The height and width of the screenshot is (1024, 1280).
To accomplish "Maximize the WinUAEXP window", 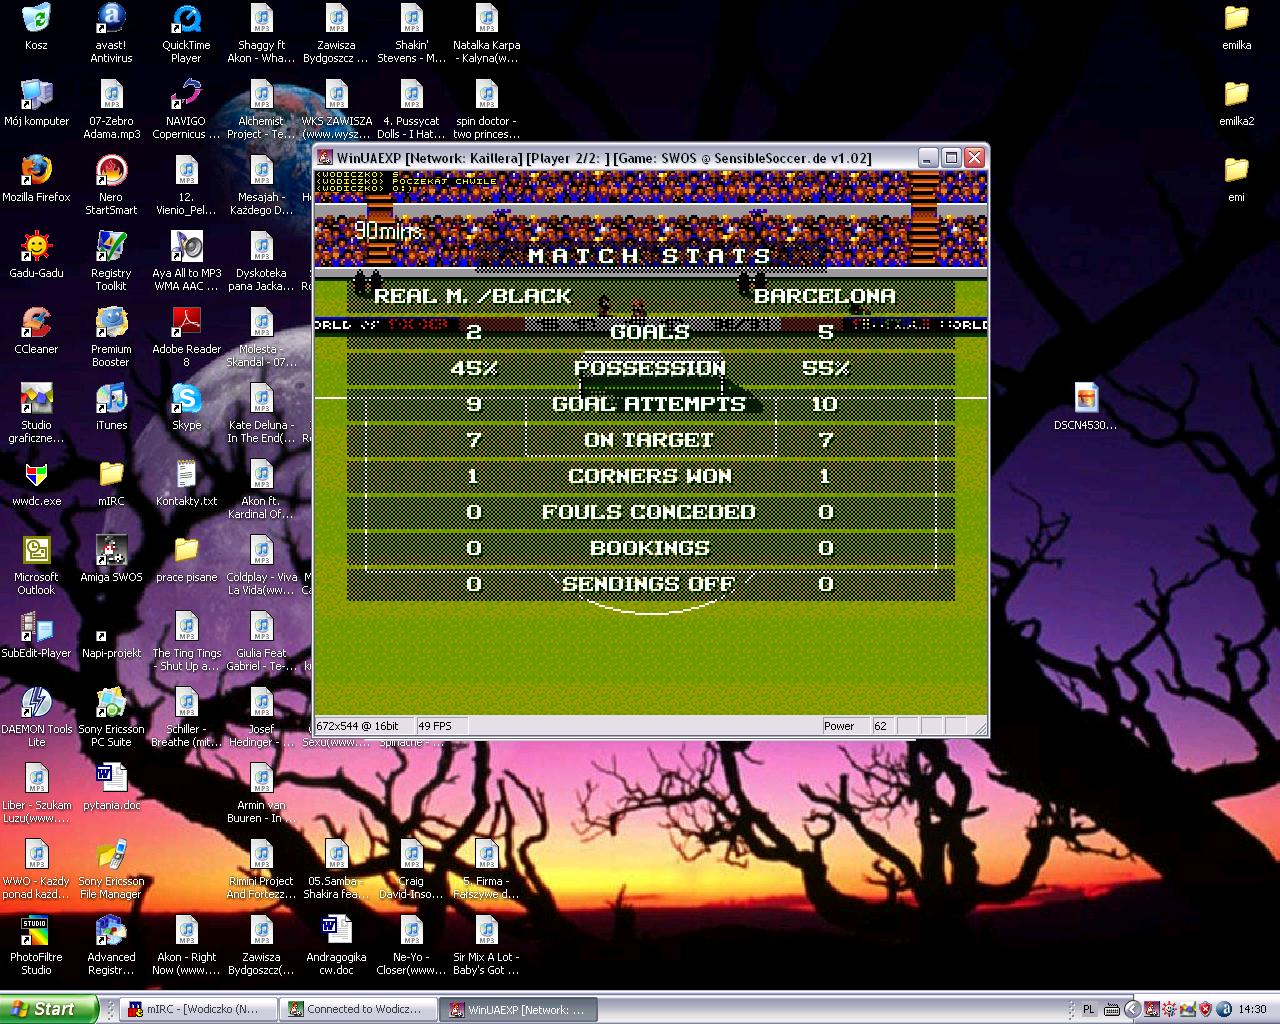I will pyautogui.click(x=951, y=158).
